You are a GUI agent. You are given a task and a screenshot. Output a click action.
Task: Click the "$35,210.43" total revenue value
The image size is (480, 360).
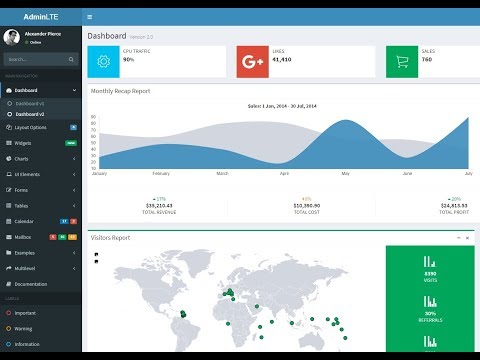159,206
